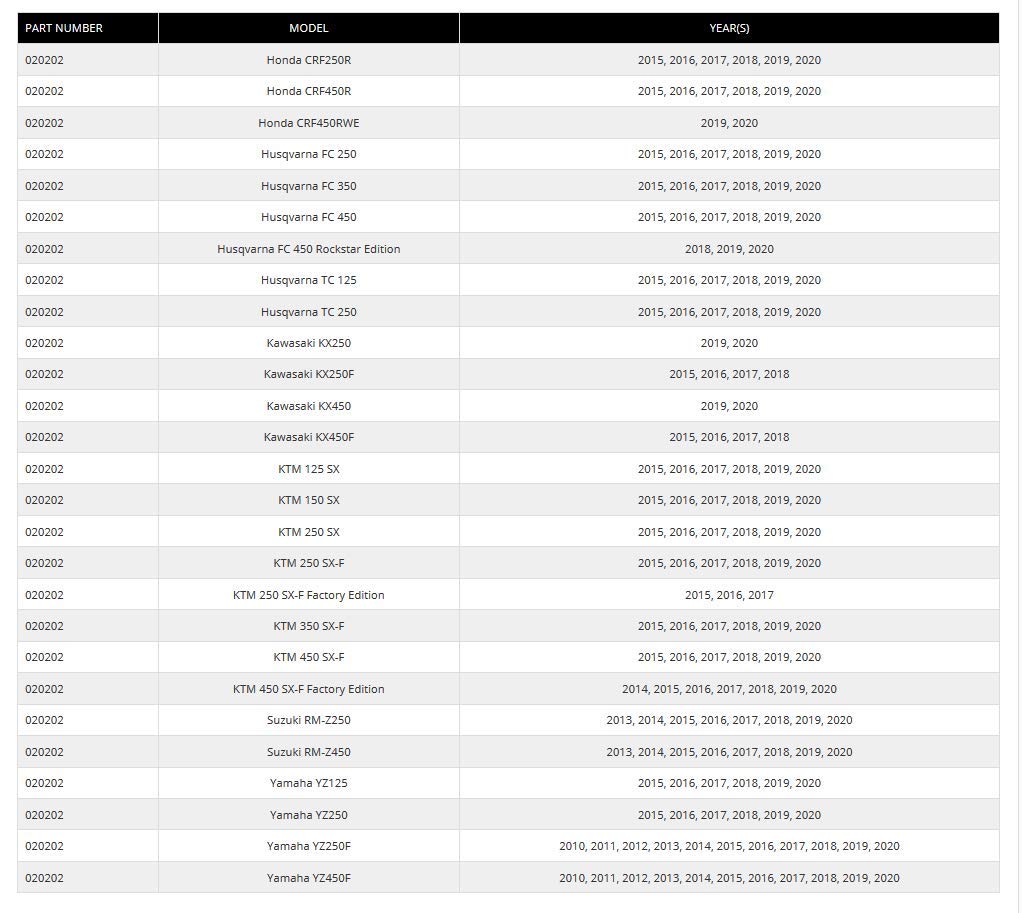Click the Husqvarna FC 350 model cell
This screenshot has width=1022, height=913.
point(308,186)
